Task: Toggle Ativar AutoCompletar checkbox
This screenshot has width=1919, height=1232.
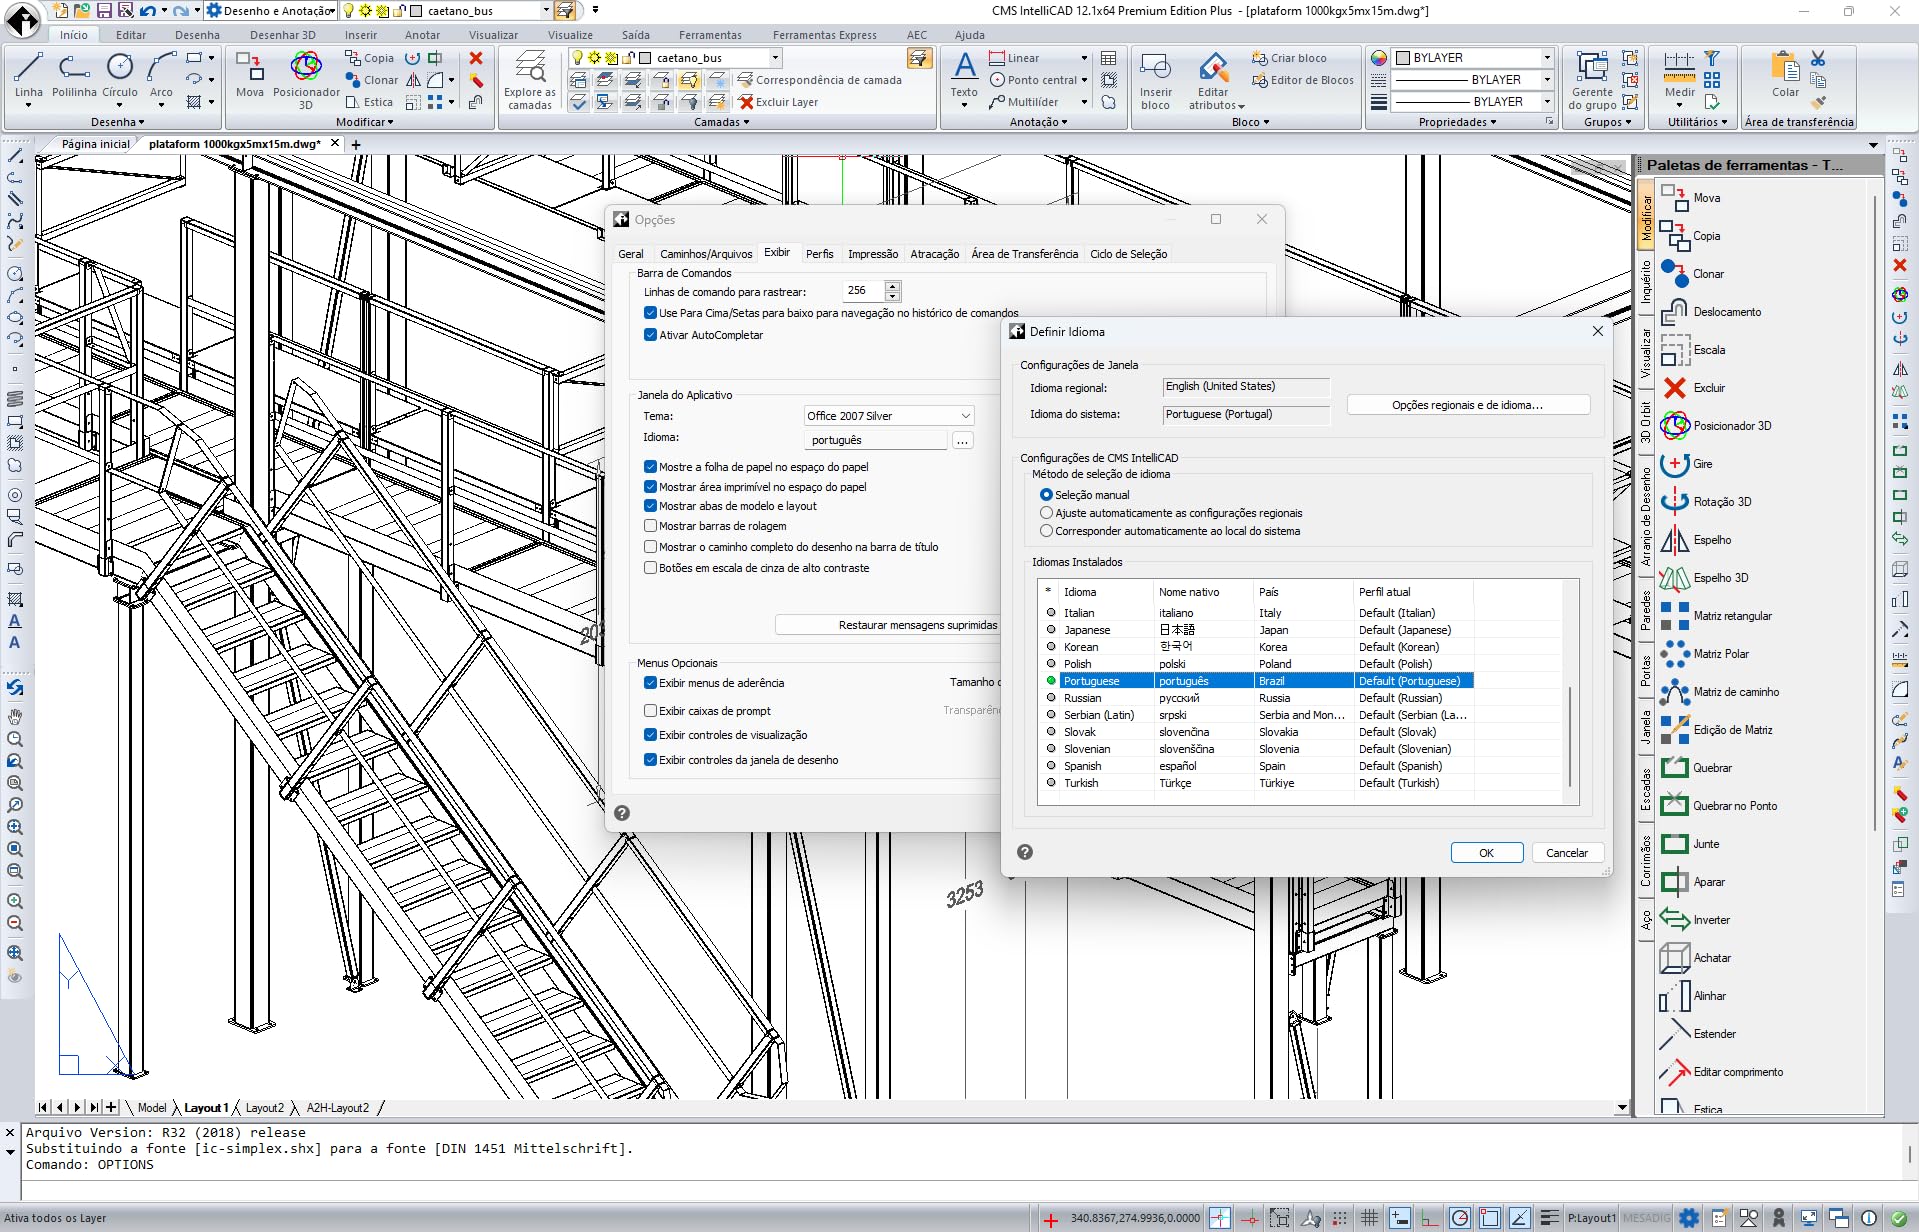Action: pos(650,335)
